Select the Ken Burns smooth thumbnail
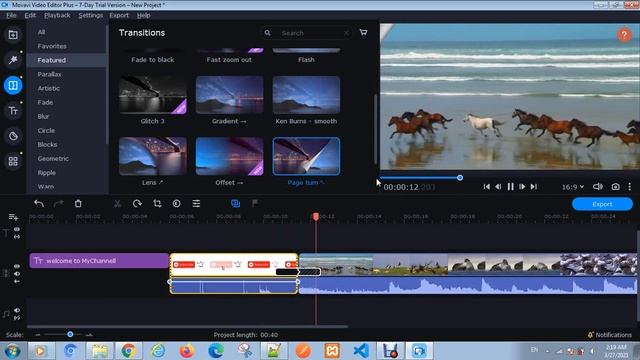This screenshot has height=360, width=640. [x=306, y=95]
